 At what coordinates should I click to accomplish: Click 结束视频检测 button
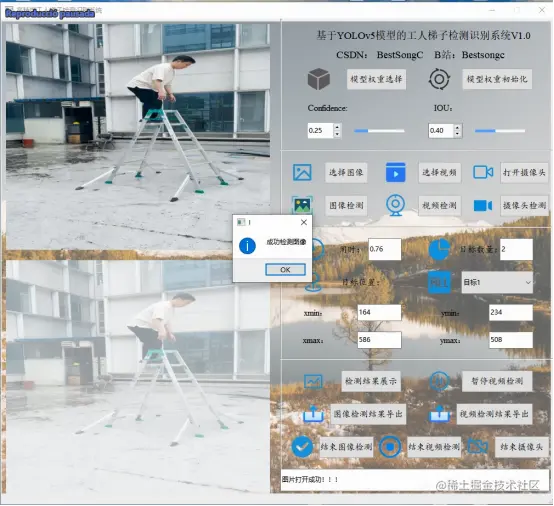[x=434, y=447]
